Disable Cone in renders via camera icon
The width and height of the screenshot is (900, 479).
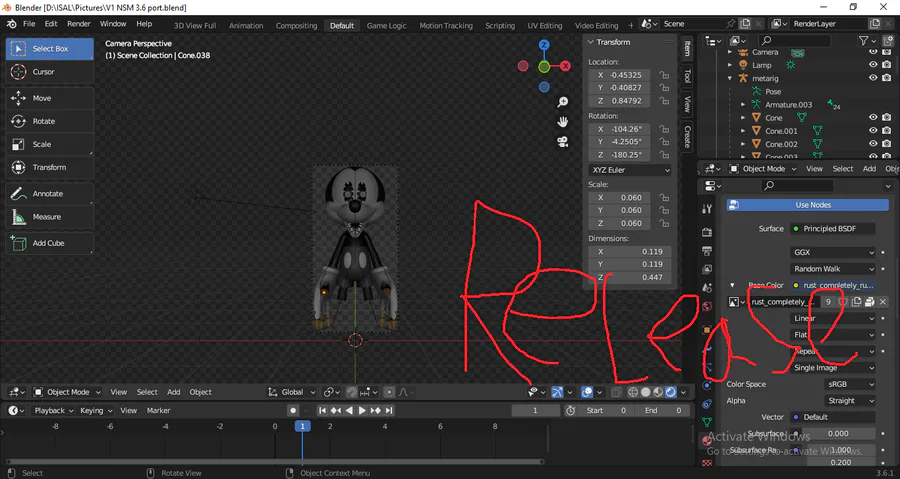coord(887,118)
